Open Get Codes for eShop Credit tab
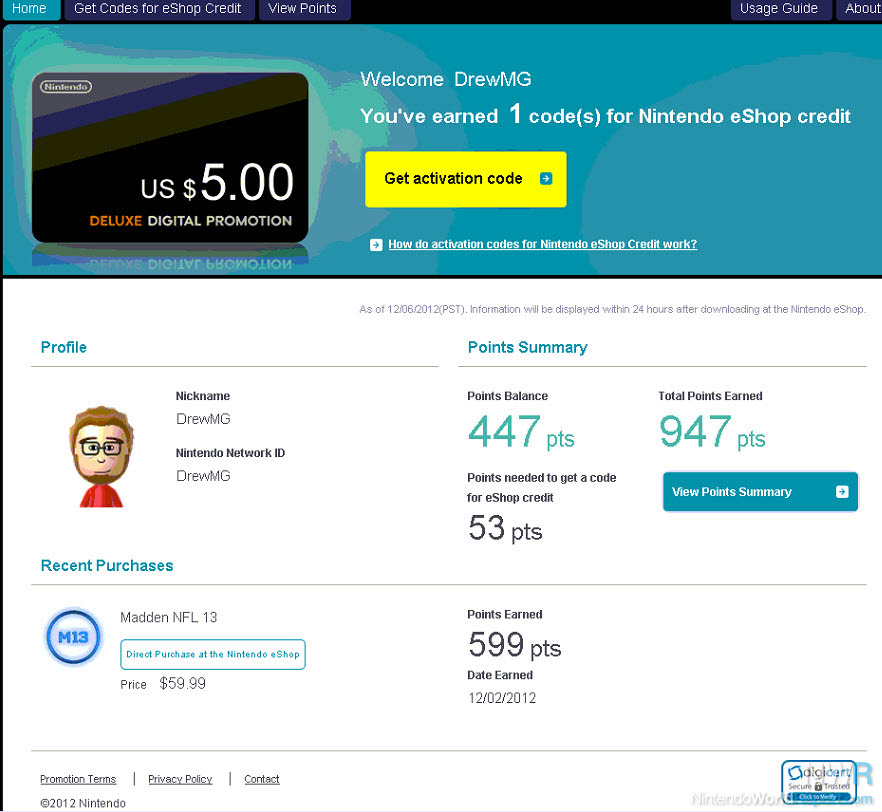 159,10
